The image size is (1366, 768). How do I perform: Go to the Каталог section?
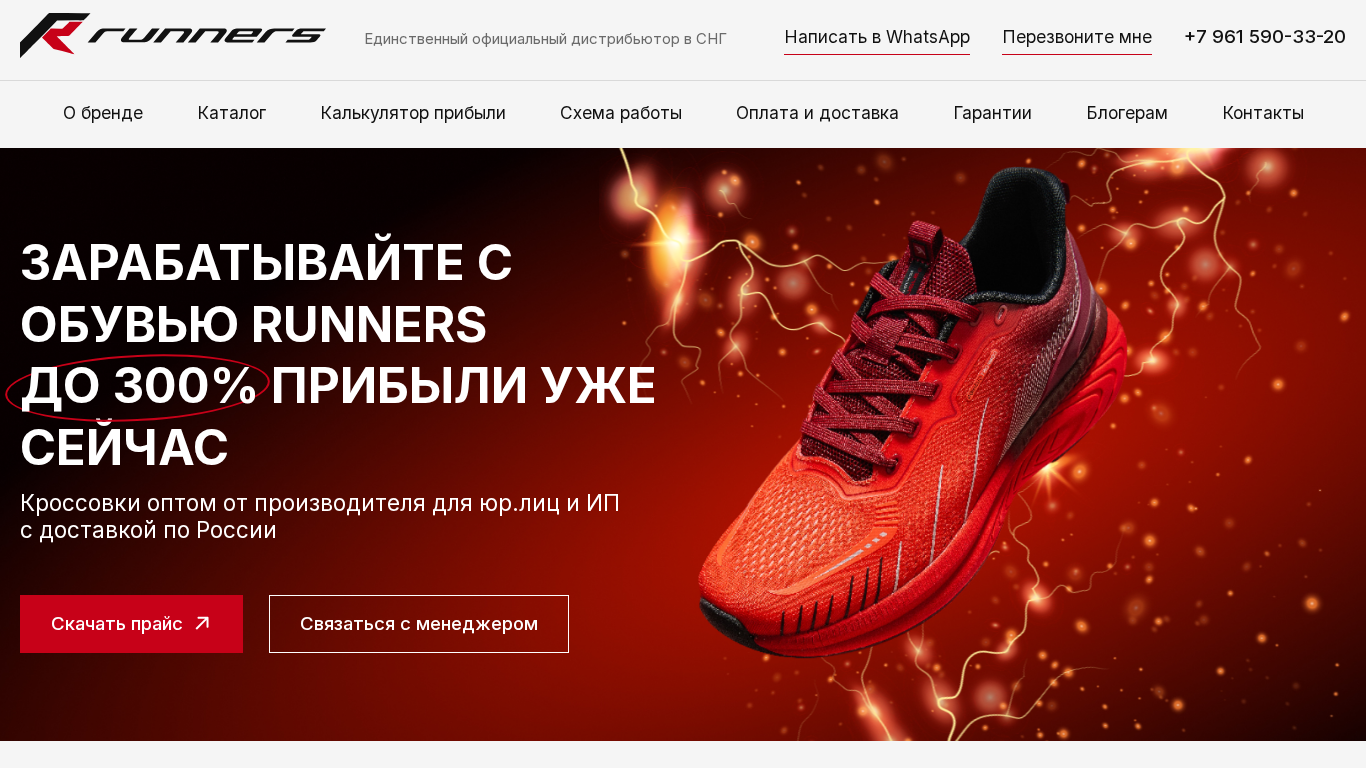(232, 113)
